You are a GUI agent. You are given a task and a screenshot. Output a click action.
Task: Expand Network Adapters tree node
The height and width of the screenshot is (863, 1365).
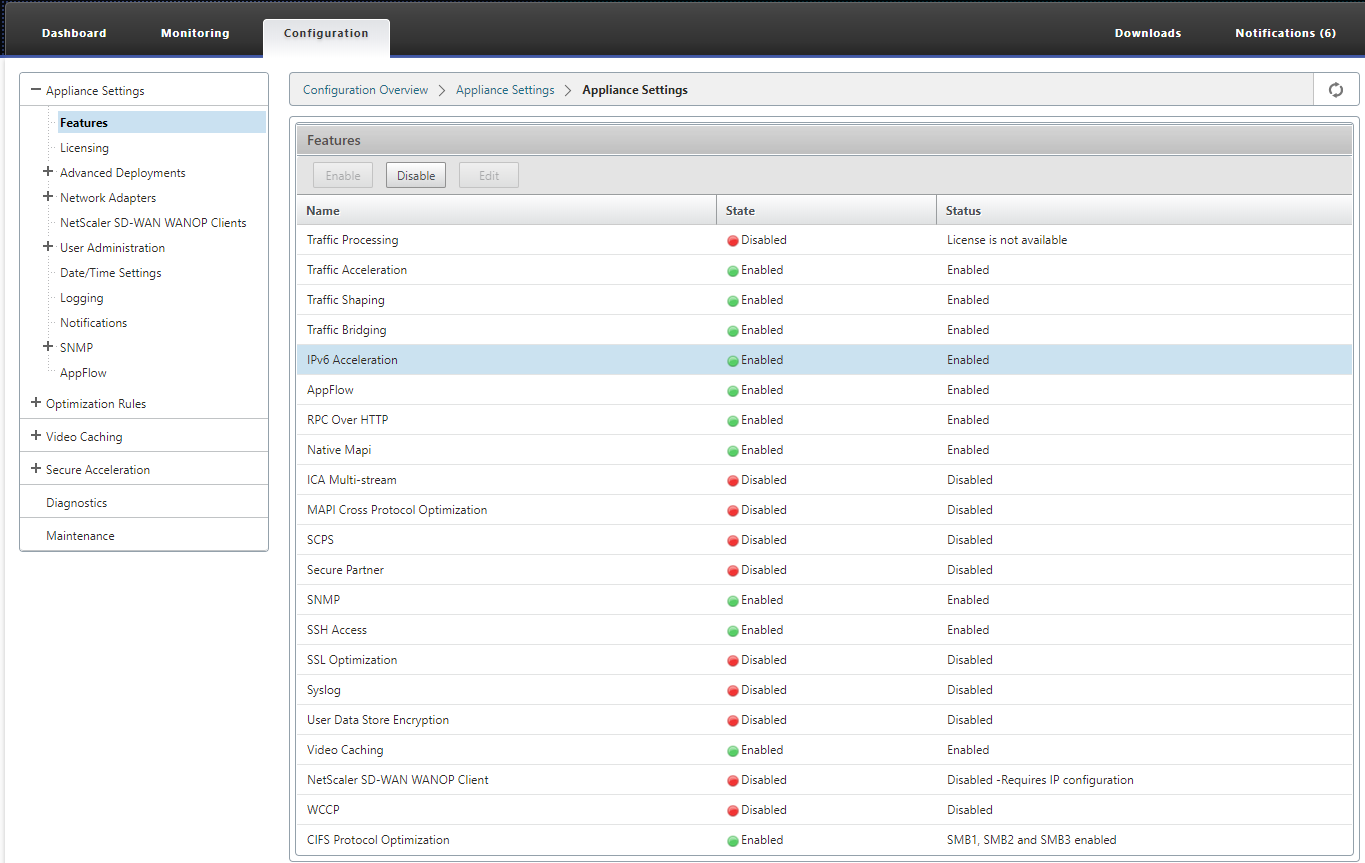48,197
